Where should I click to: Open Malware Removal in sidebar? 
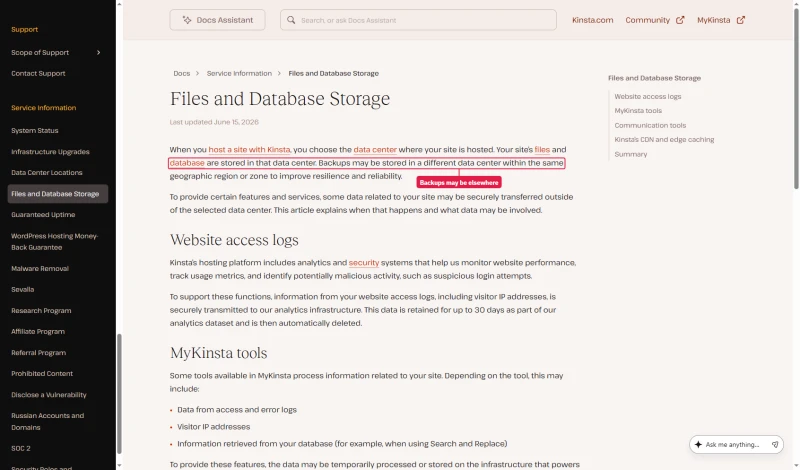coord(40,268)
